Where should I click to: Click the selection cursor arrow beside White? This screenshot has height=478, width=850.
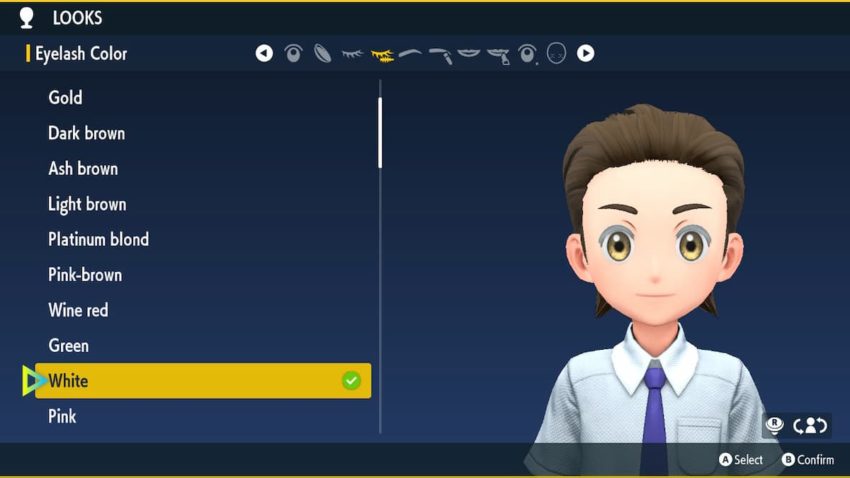click(x=34, y=380)
